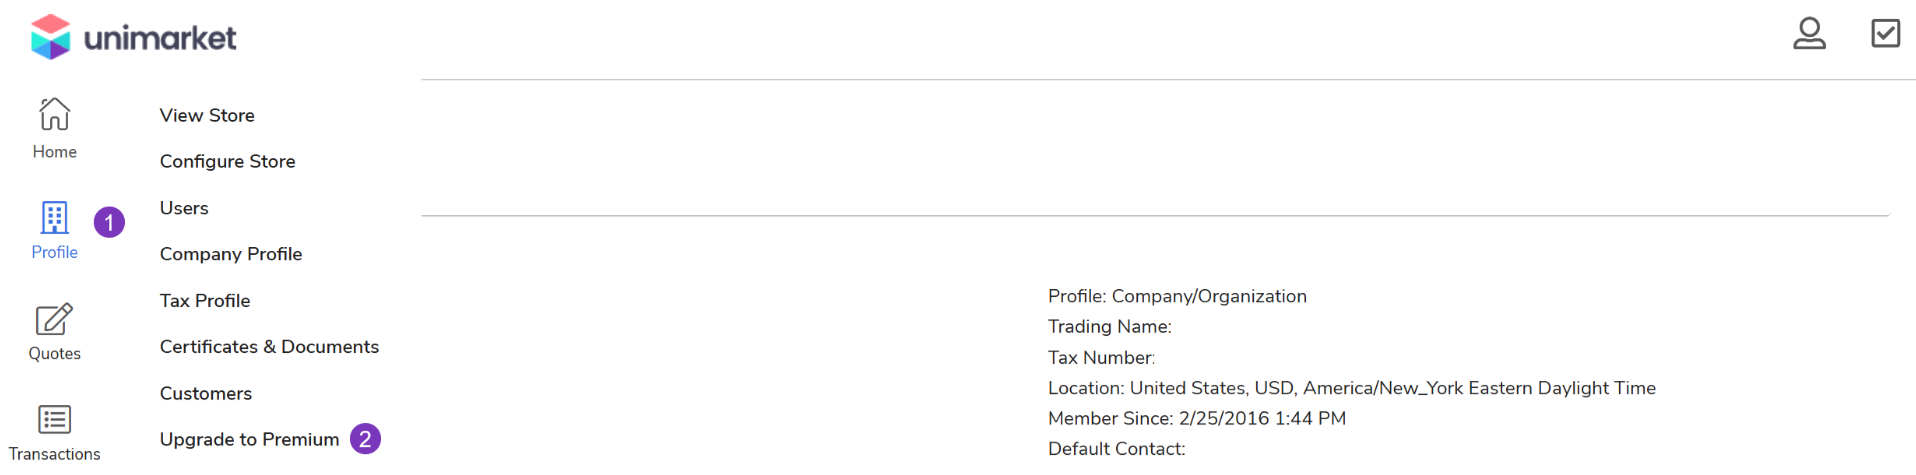Open the Transactions list icon

[54, 419]
